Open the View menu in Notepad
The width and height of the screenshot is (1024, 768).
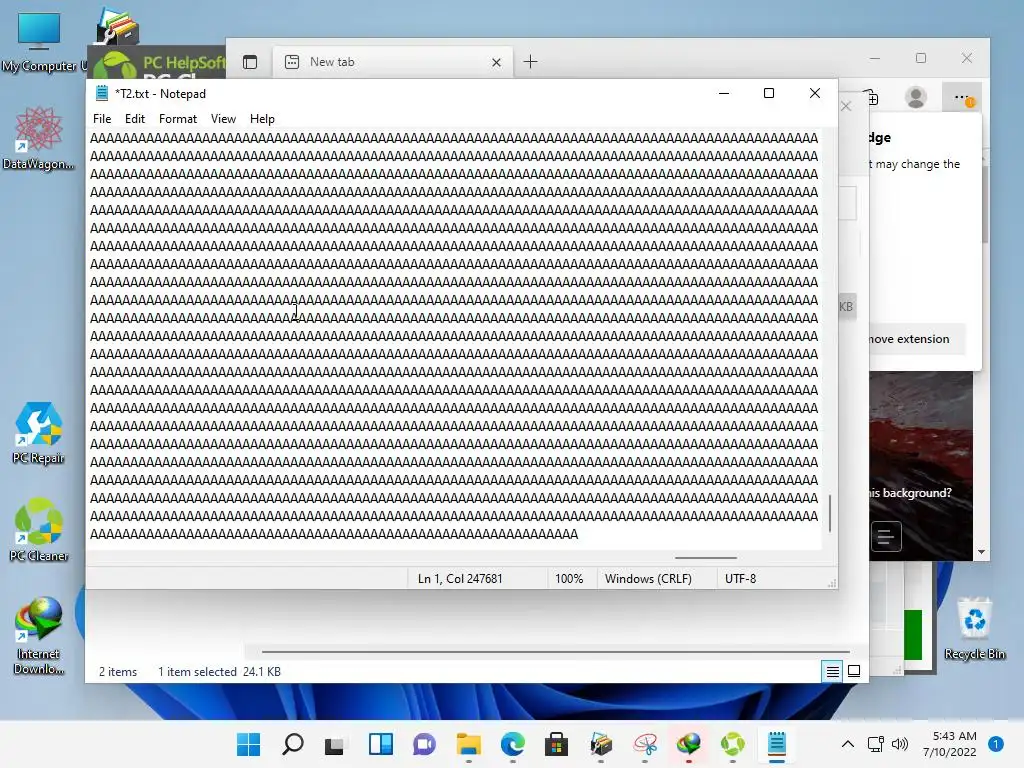click(223, 119)
